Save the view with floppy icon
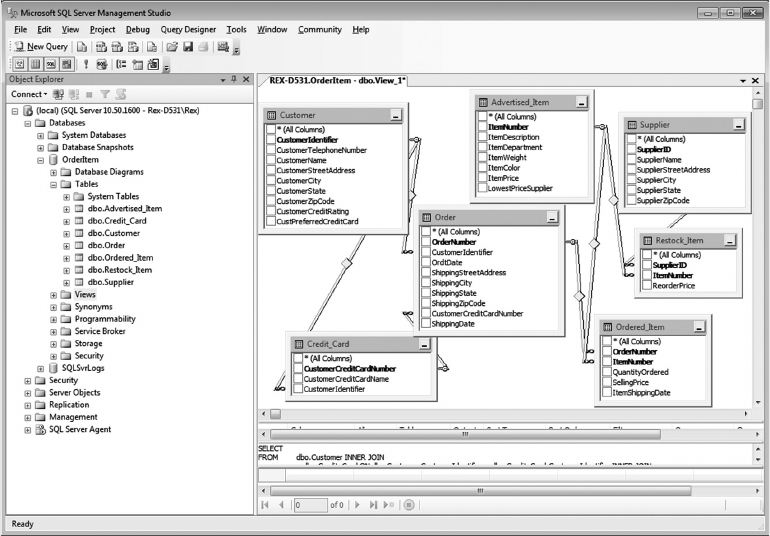 [x=188, y=47]
